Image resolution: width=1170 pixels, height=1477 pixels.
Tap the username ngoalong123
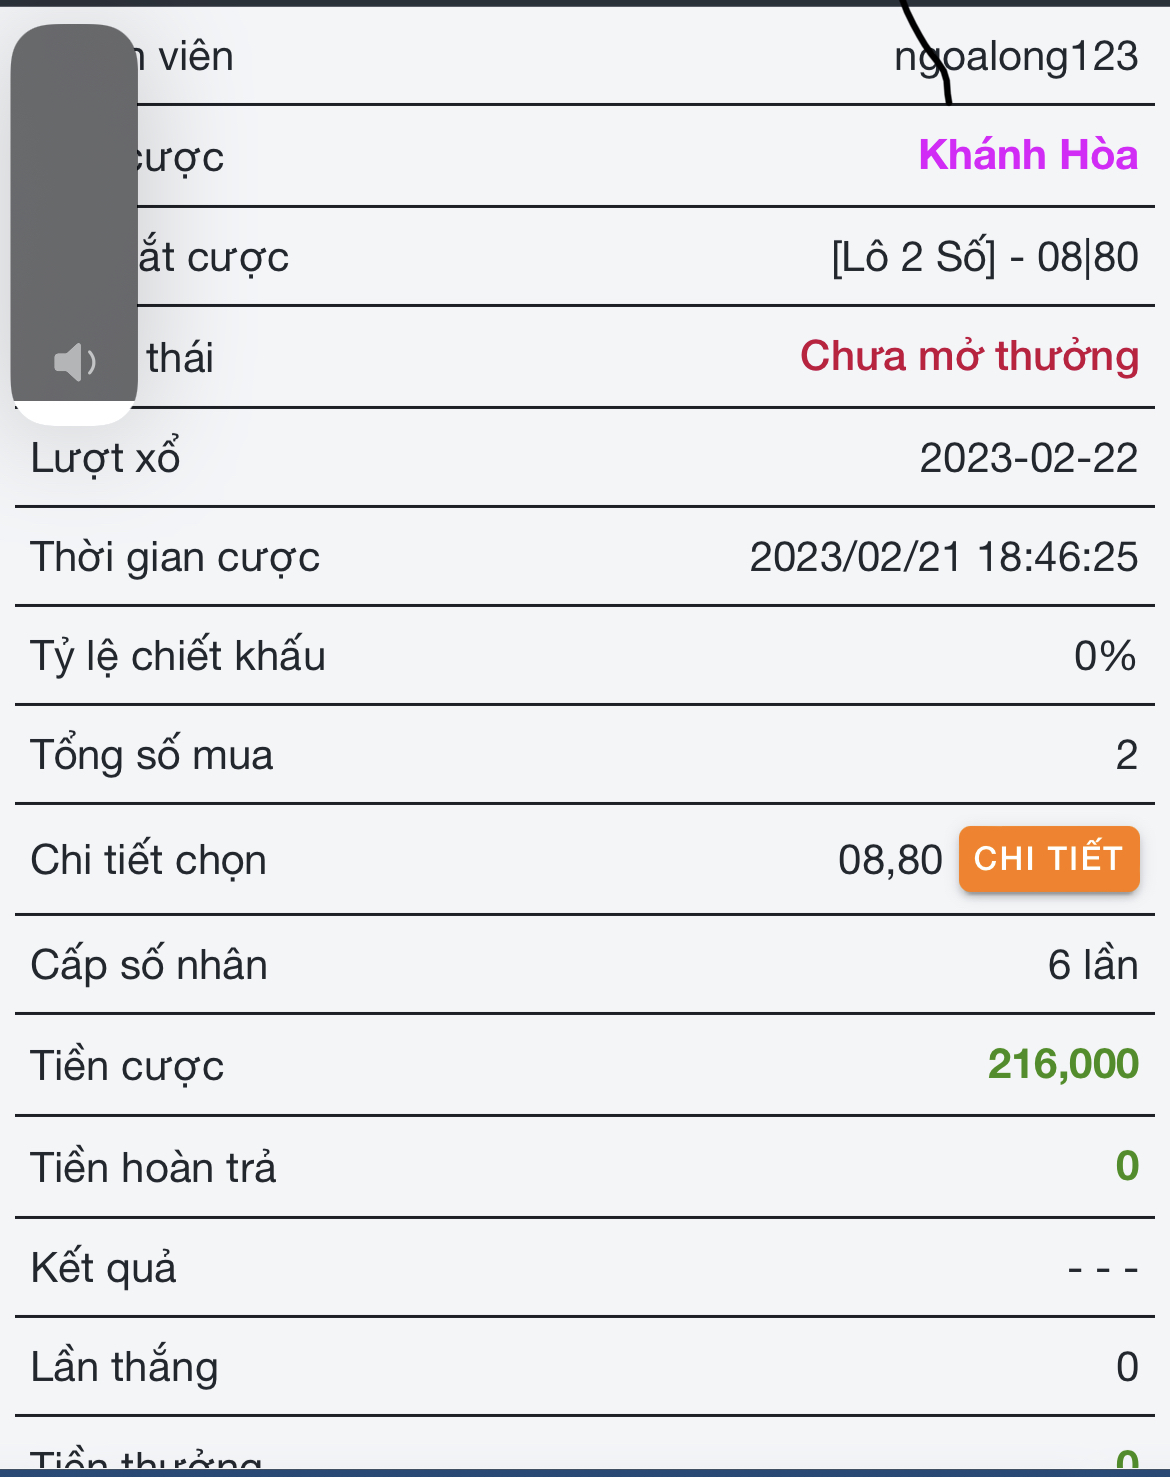(x=1015, y=57)
